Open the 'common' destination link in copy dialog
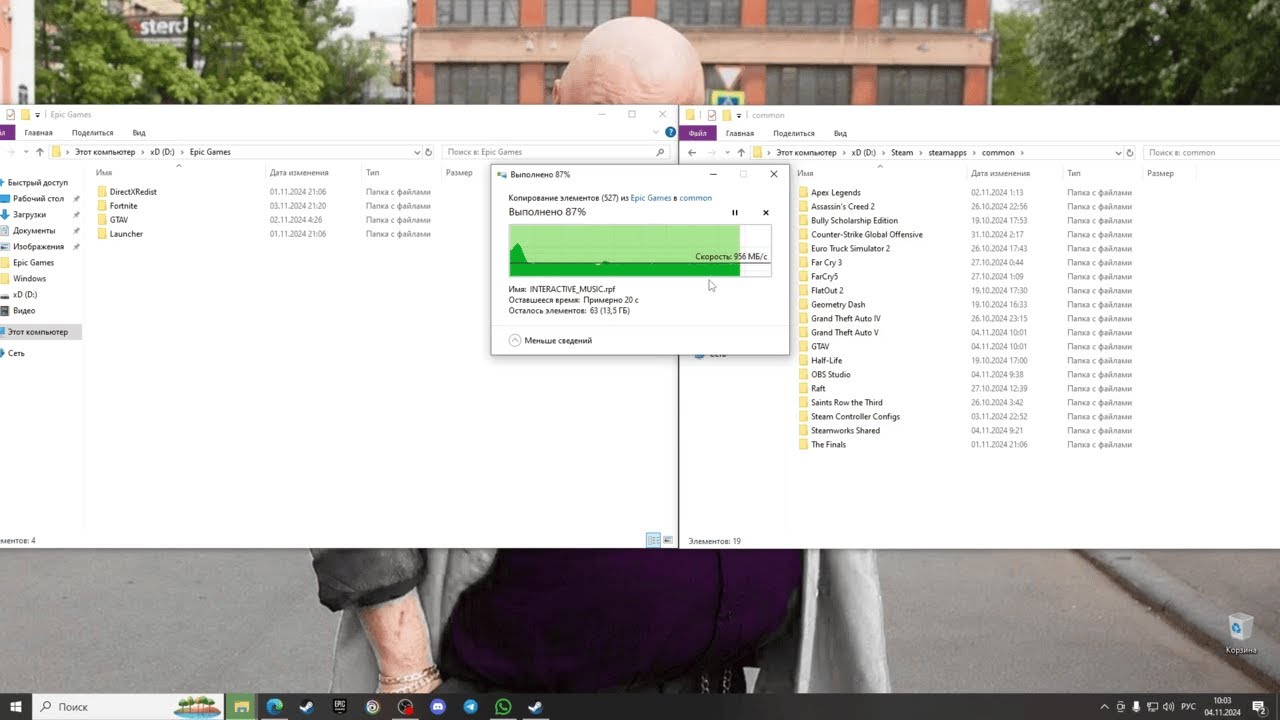1280x720 pixels. point(696,198)
